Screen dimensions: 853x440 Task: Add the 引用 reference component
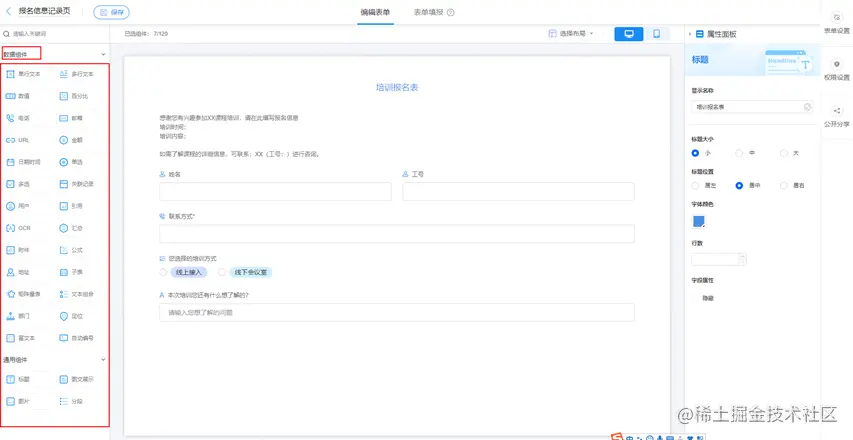point(71,206)
